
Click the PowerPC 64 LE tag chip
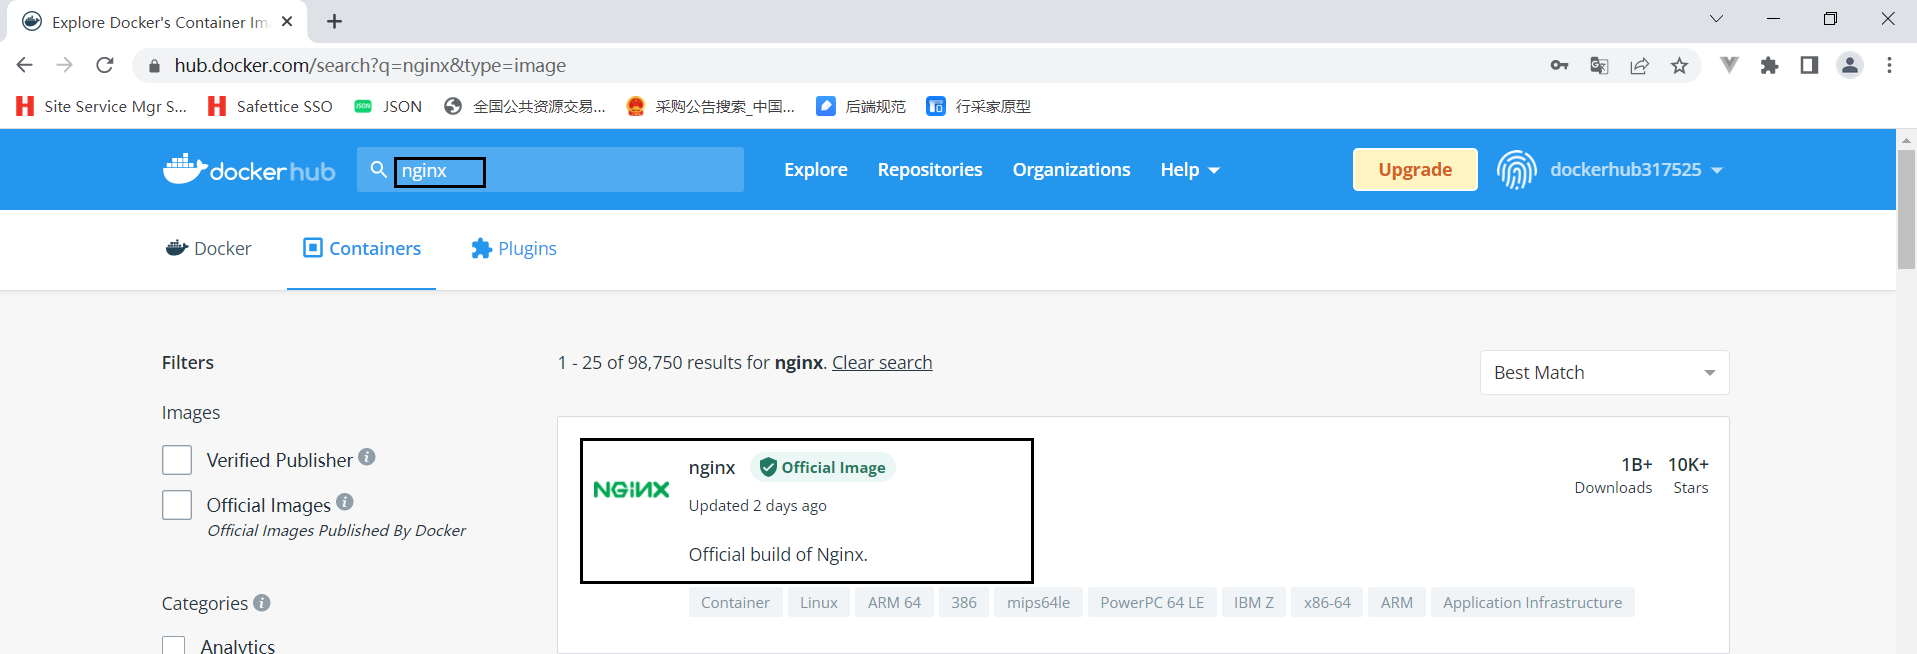tap(1152, 602)
